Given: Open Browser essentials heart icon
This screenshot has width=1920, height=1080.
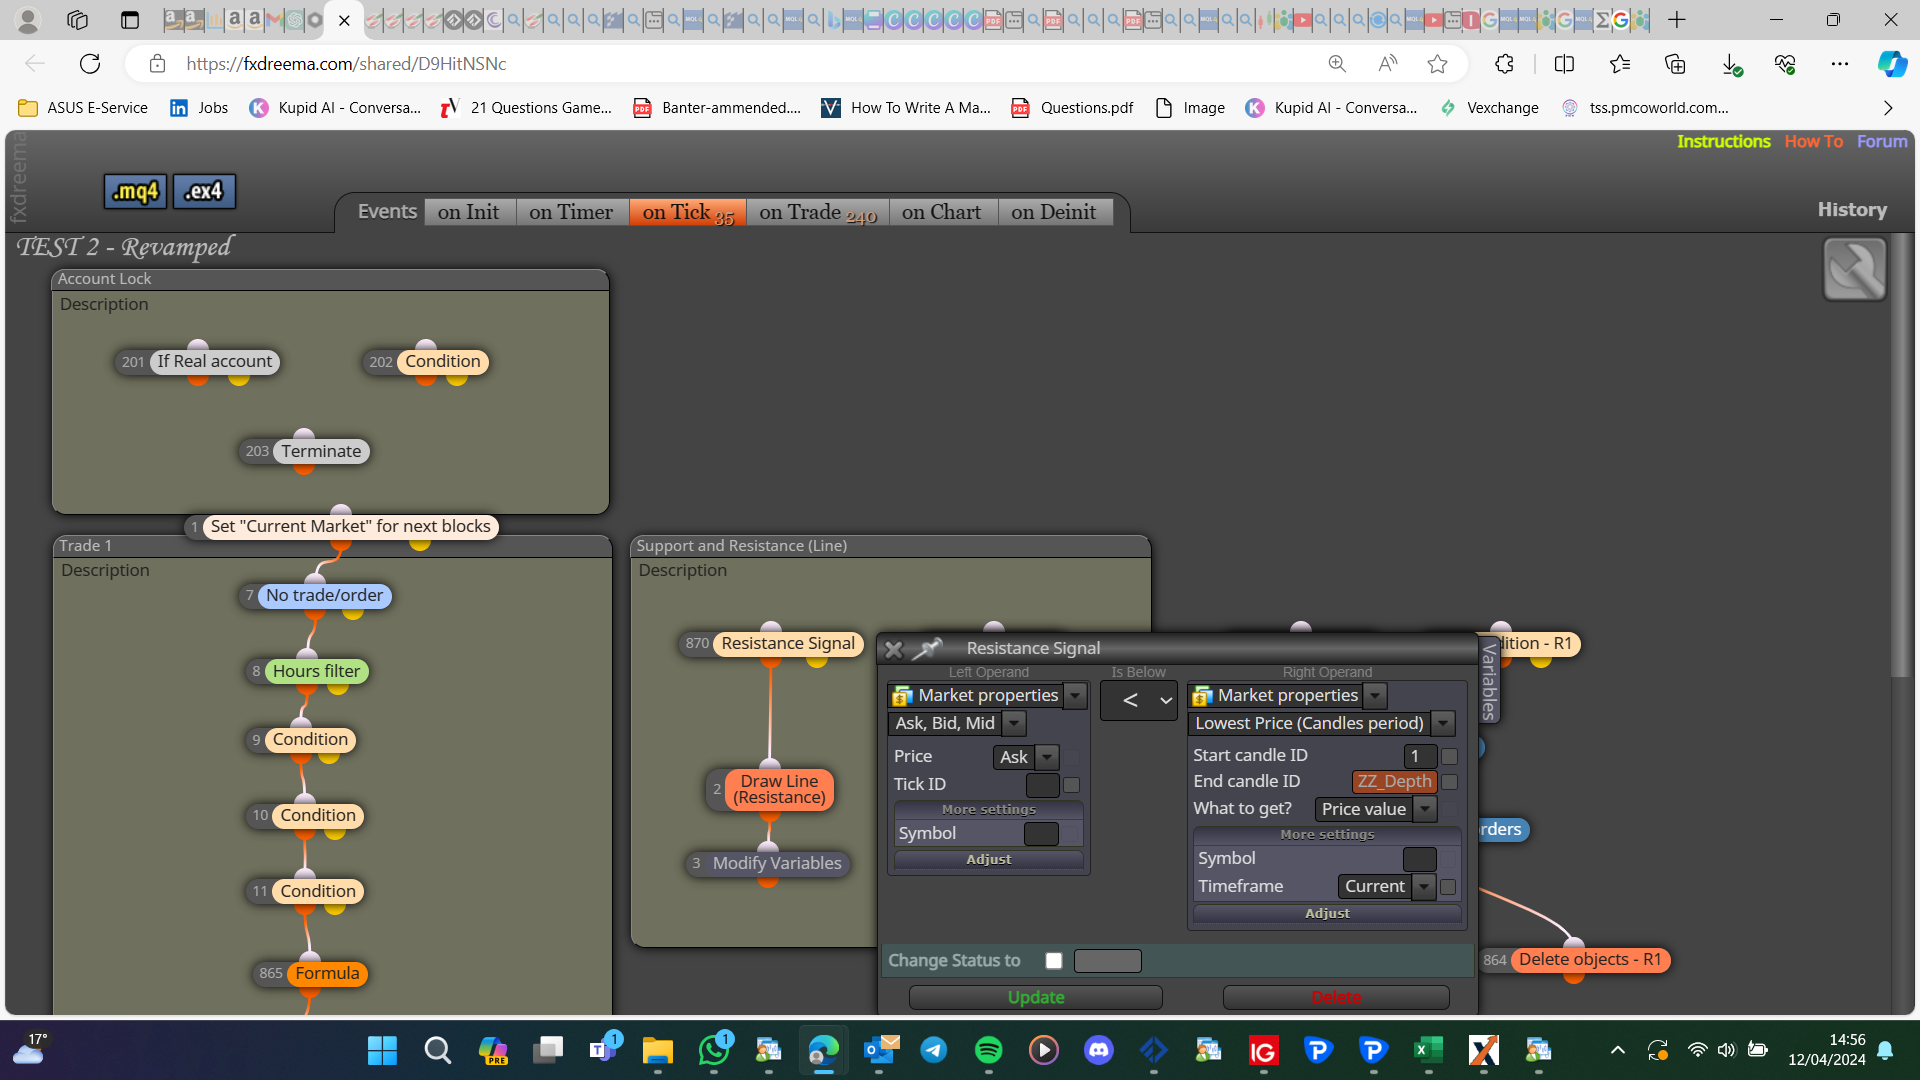Looking at the screenshot, I should [1785, 64].
